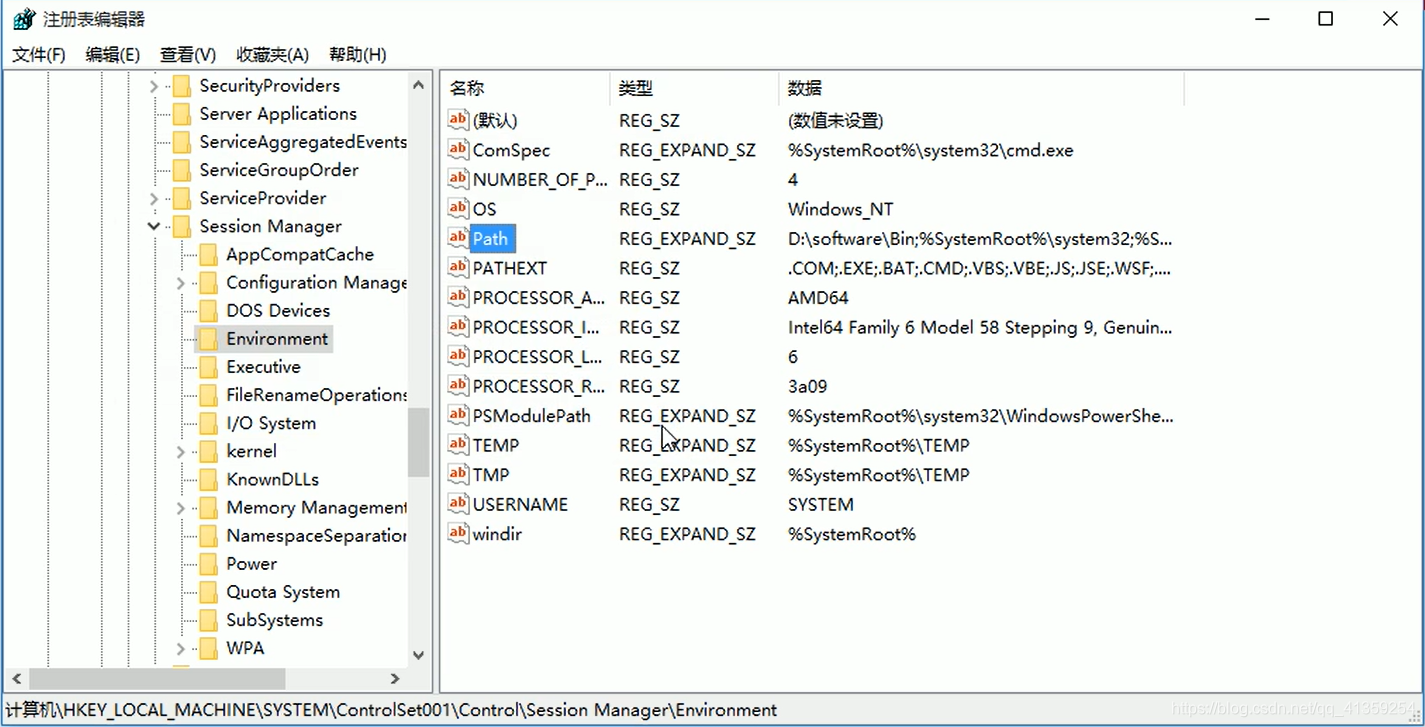This screenshot has height=727, width=1425.
Task: Select the I/O System key
Action: (271, 423)
